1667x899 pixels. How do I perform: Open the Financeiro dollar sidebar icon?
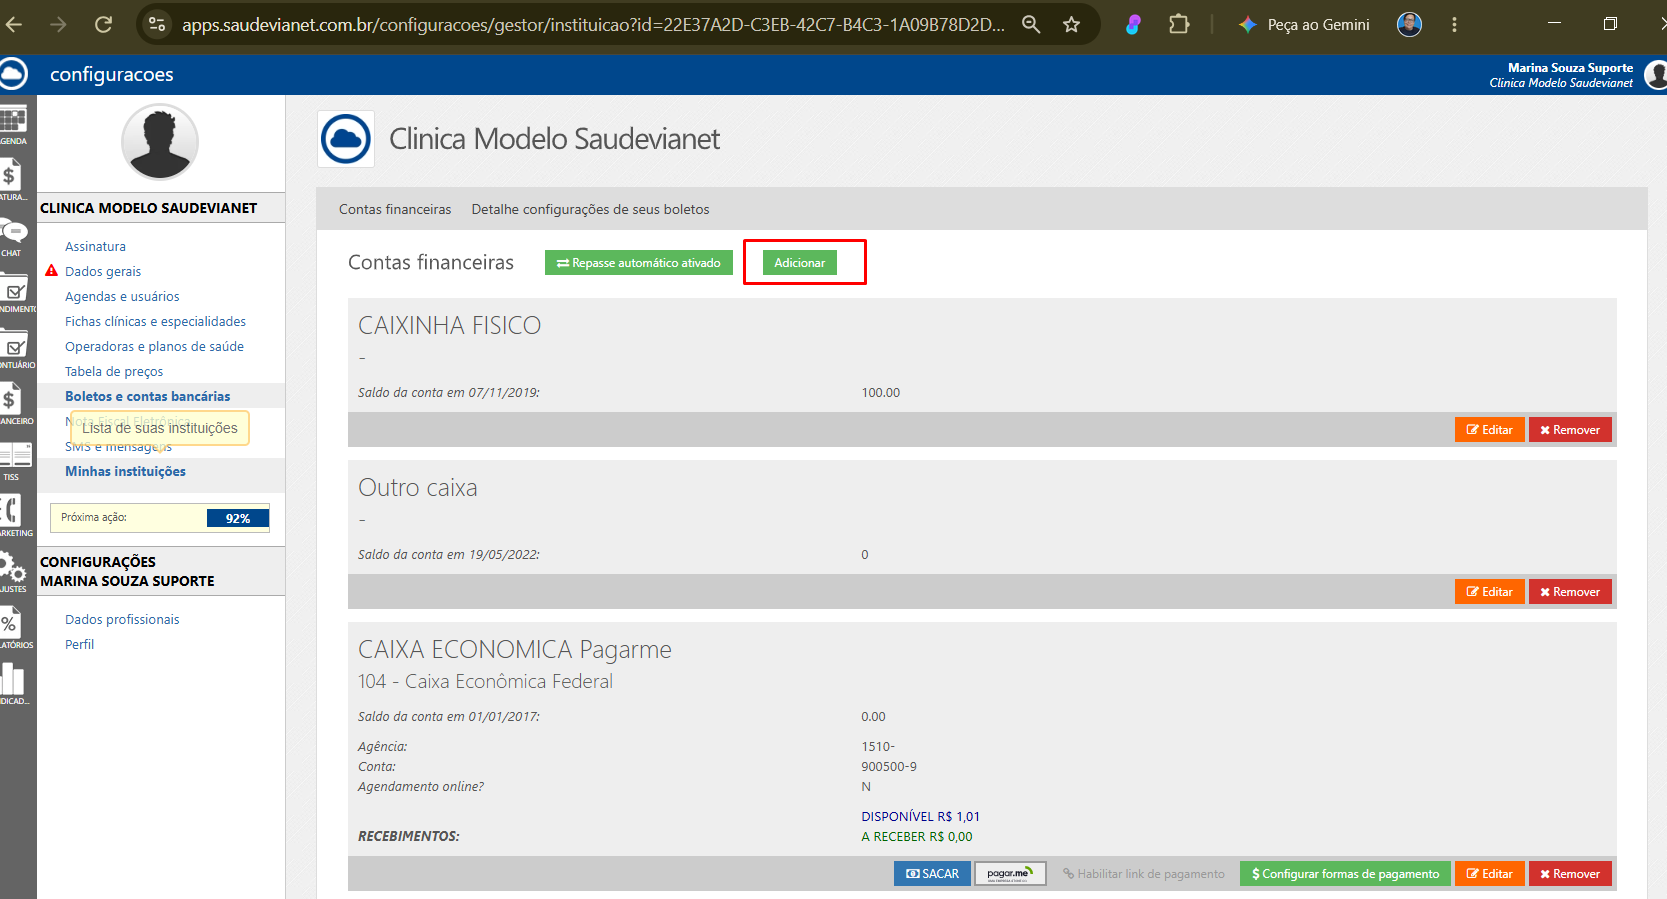pyautogui.click(x=13, y=404)
